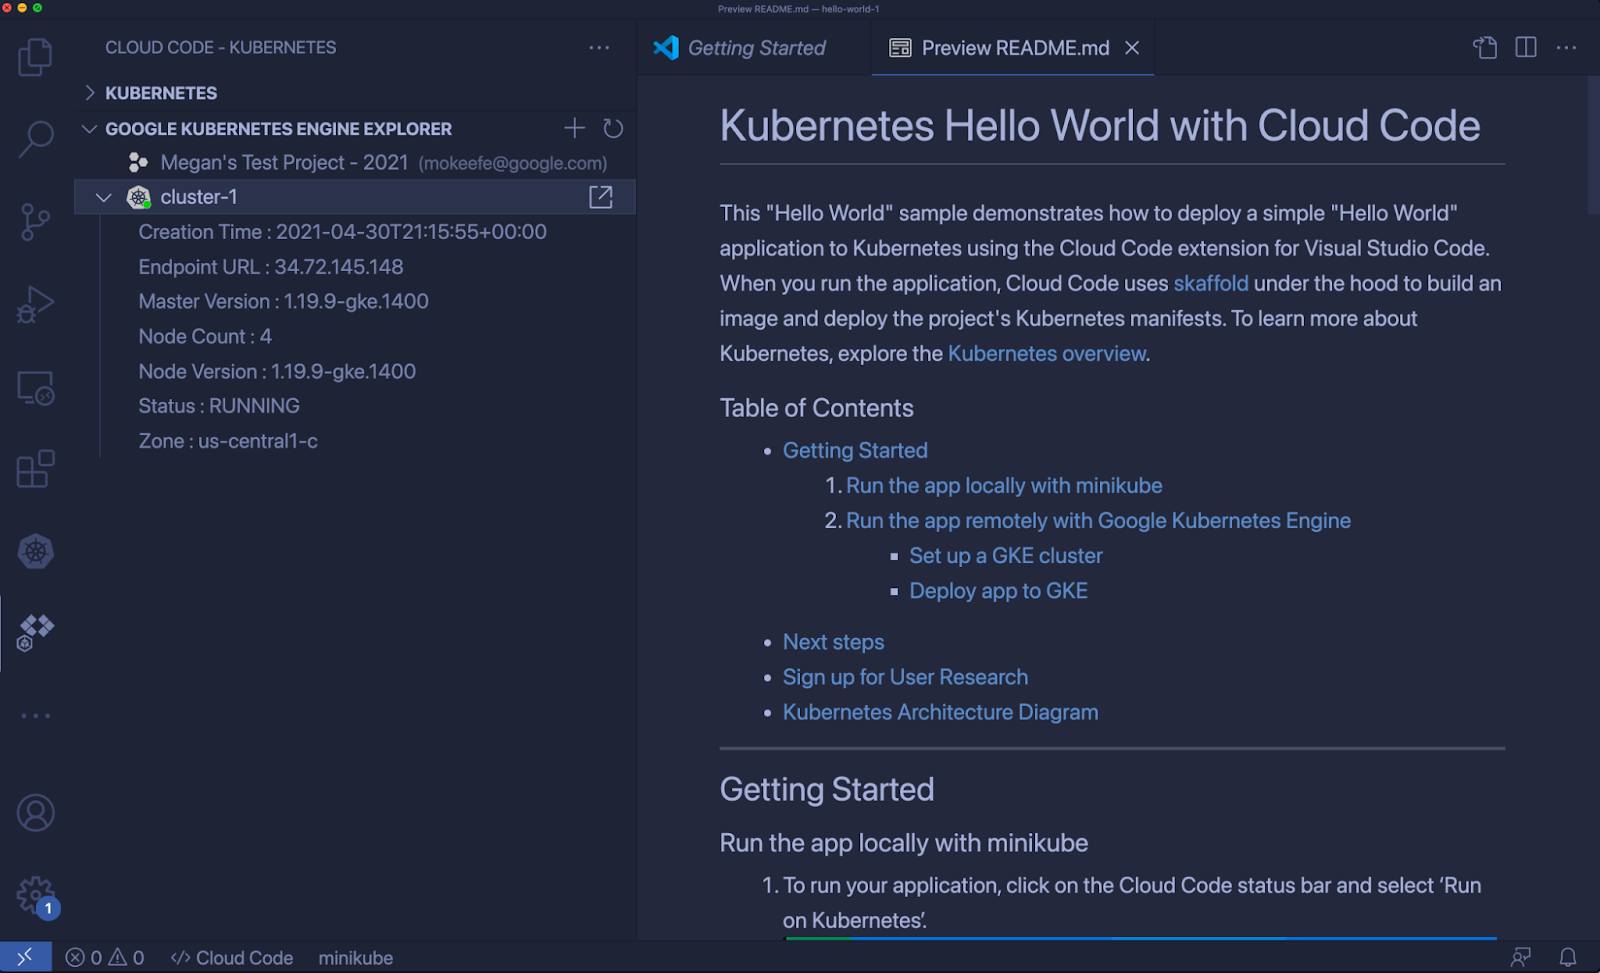Click the minikube item in the status bar
The image size is (1600, 973).
(x=355, y=957)
